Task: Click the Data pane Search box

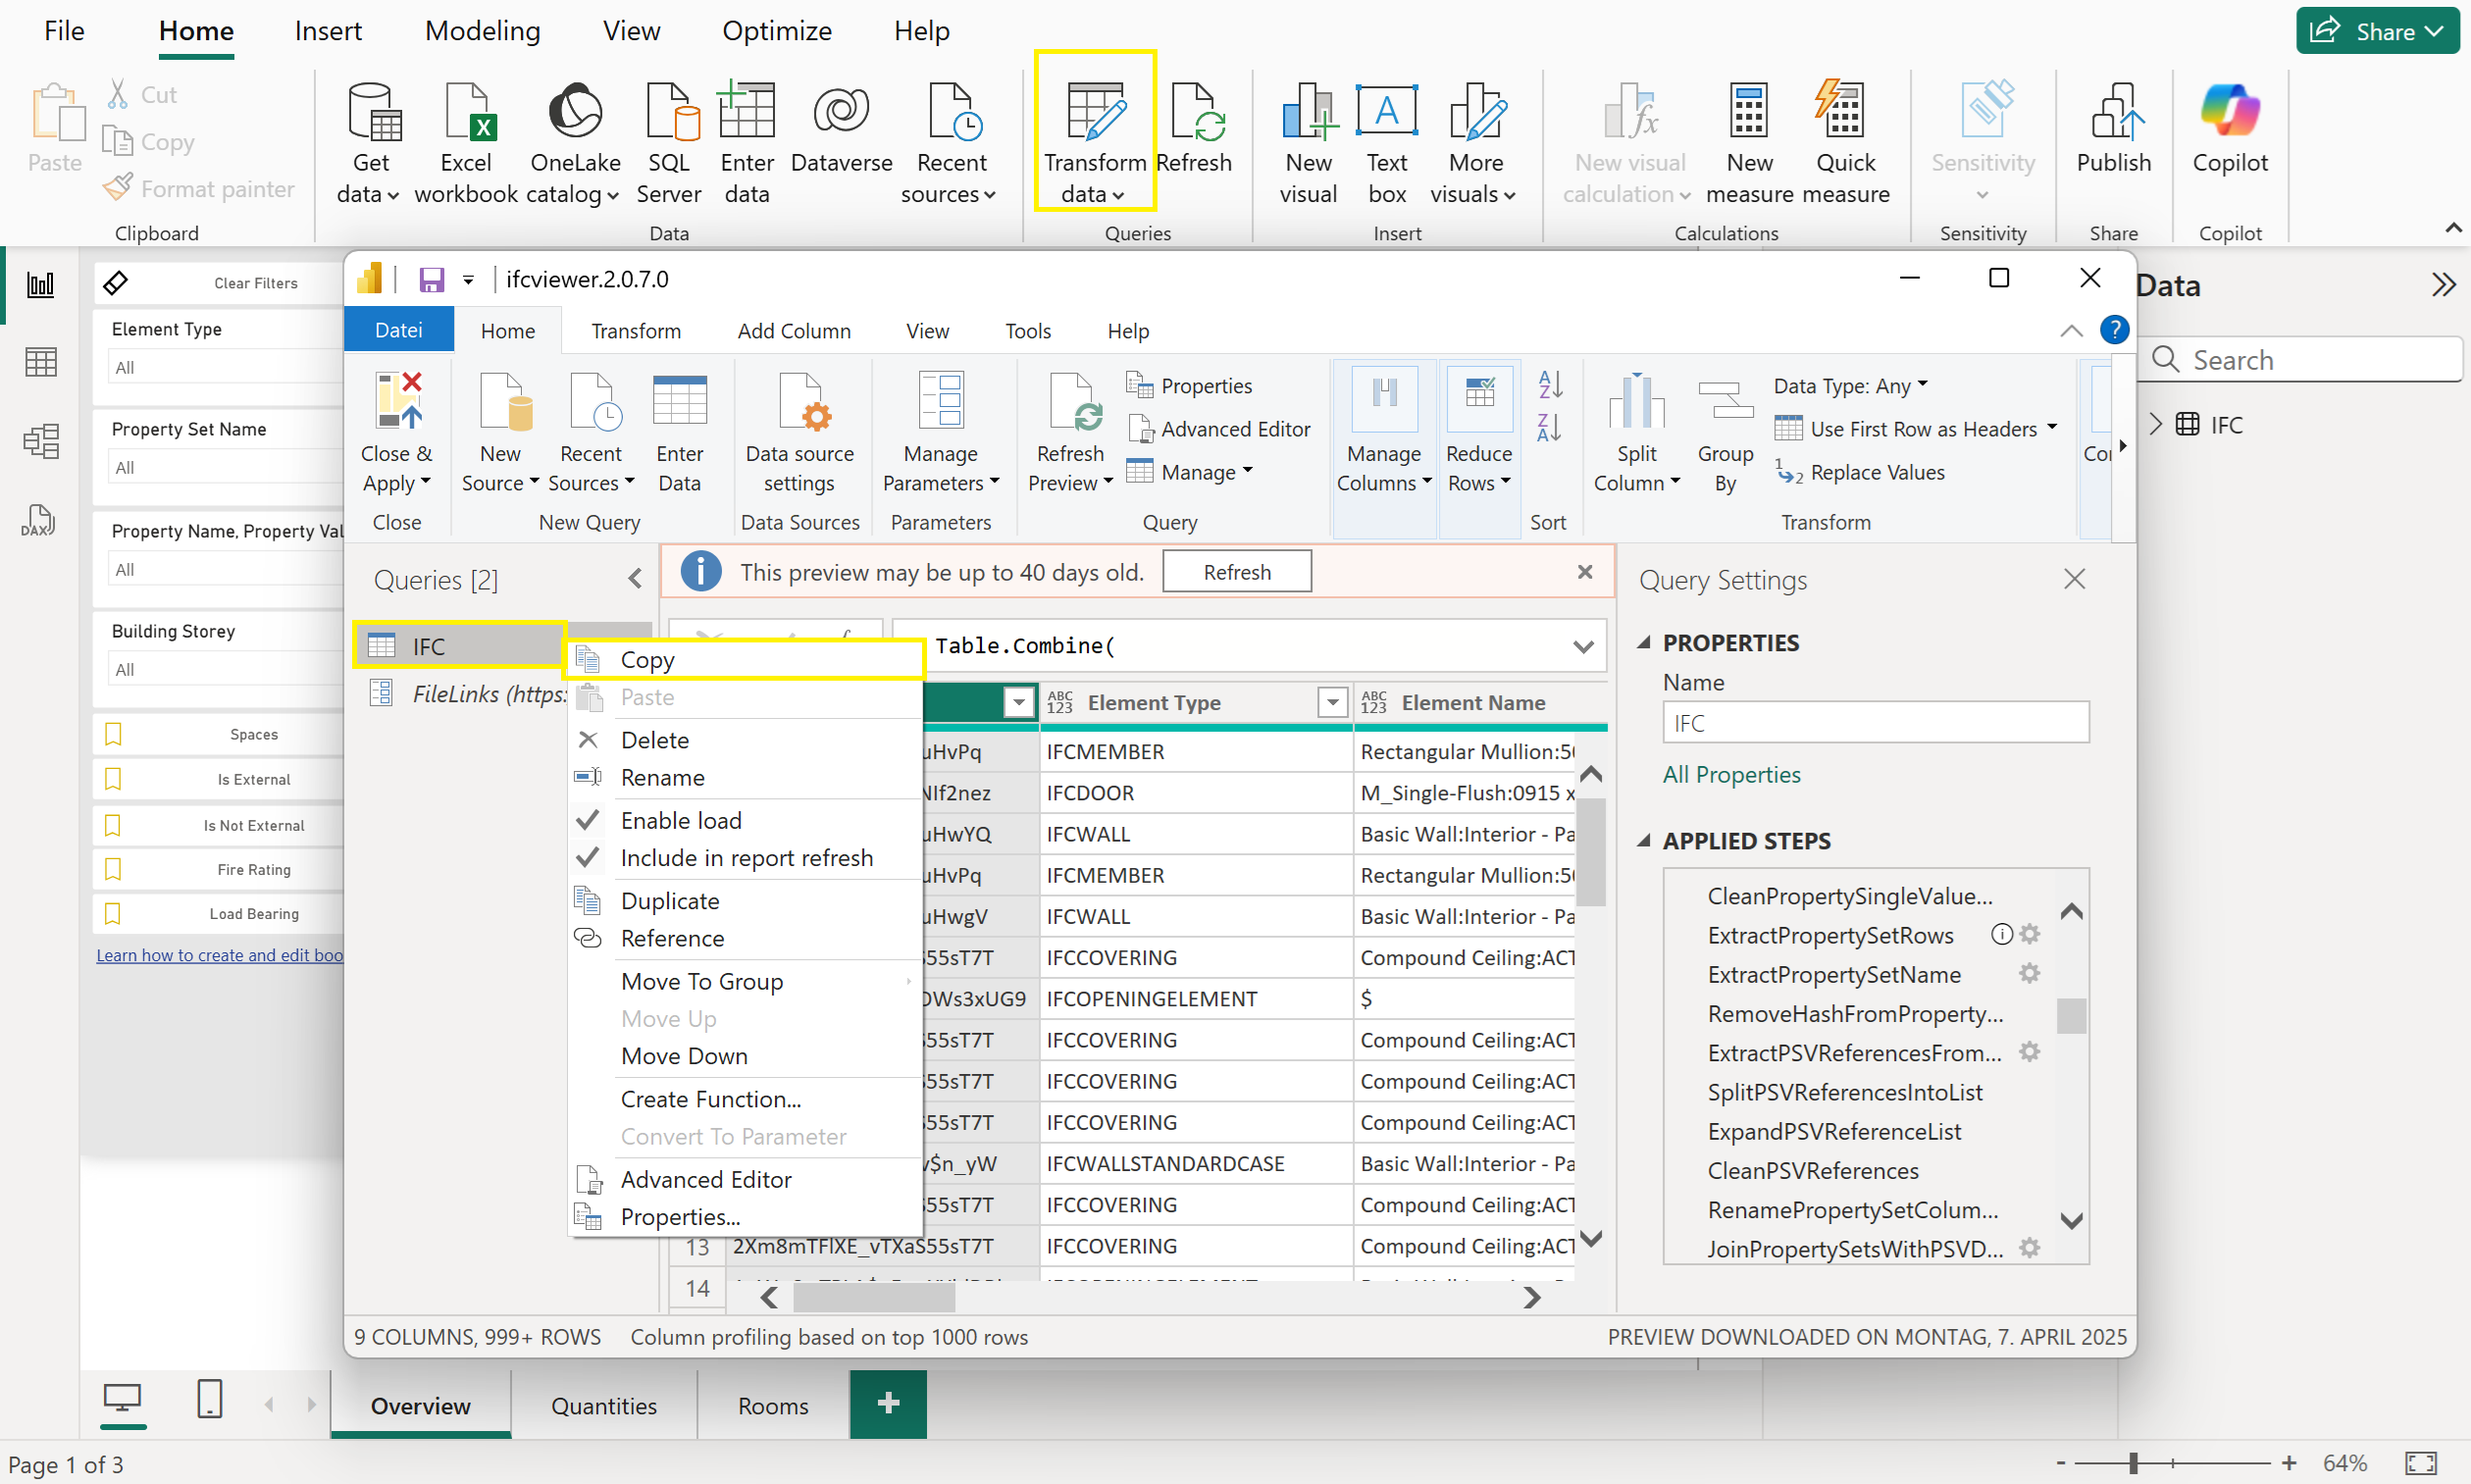Action: [2300, 359]
